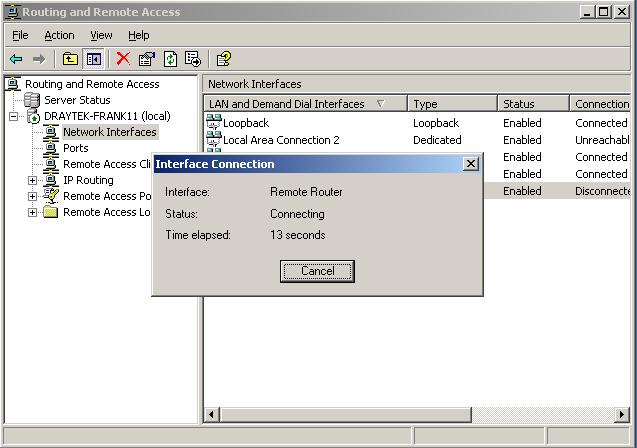The height and width of the screenshot is (448, 637).
Task: Select Network Interfaces in the tree
Action: click(110, 132)
